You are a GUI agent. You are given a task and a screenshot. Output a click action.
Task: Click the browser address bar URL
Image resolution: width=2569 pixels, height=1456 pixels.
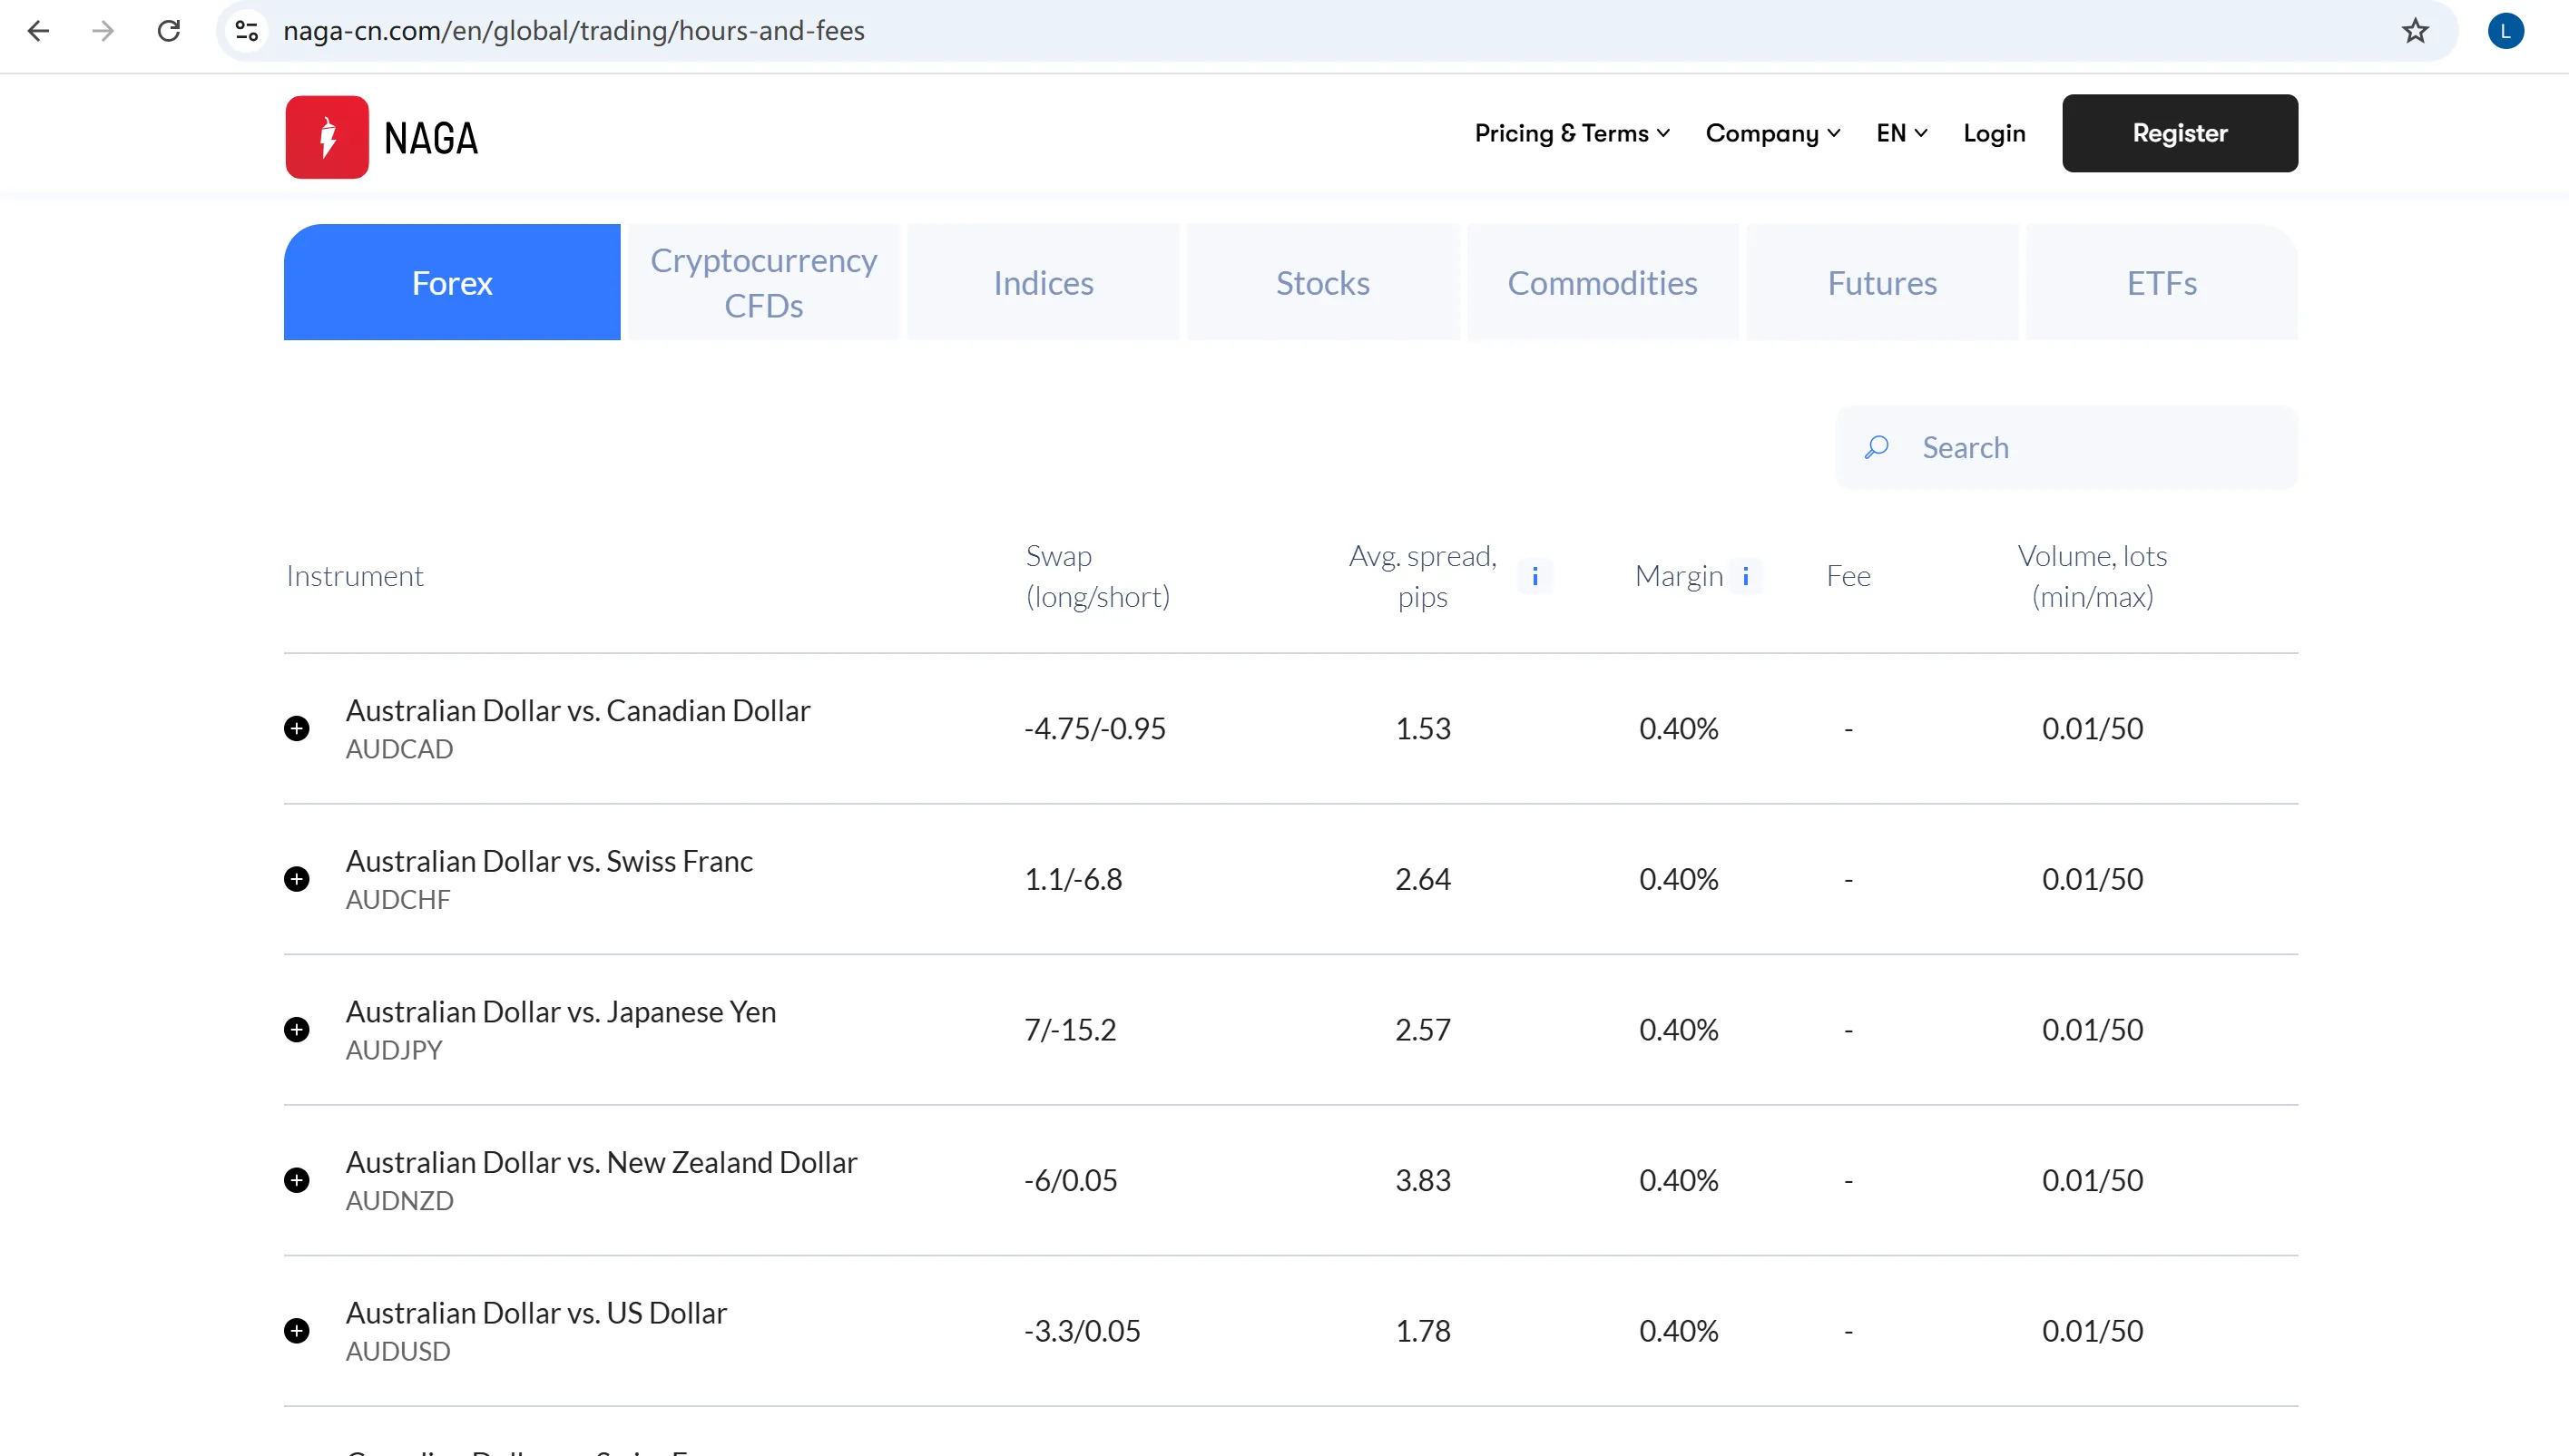point(574,31)
